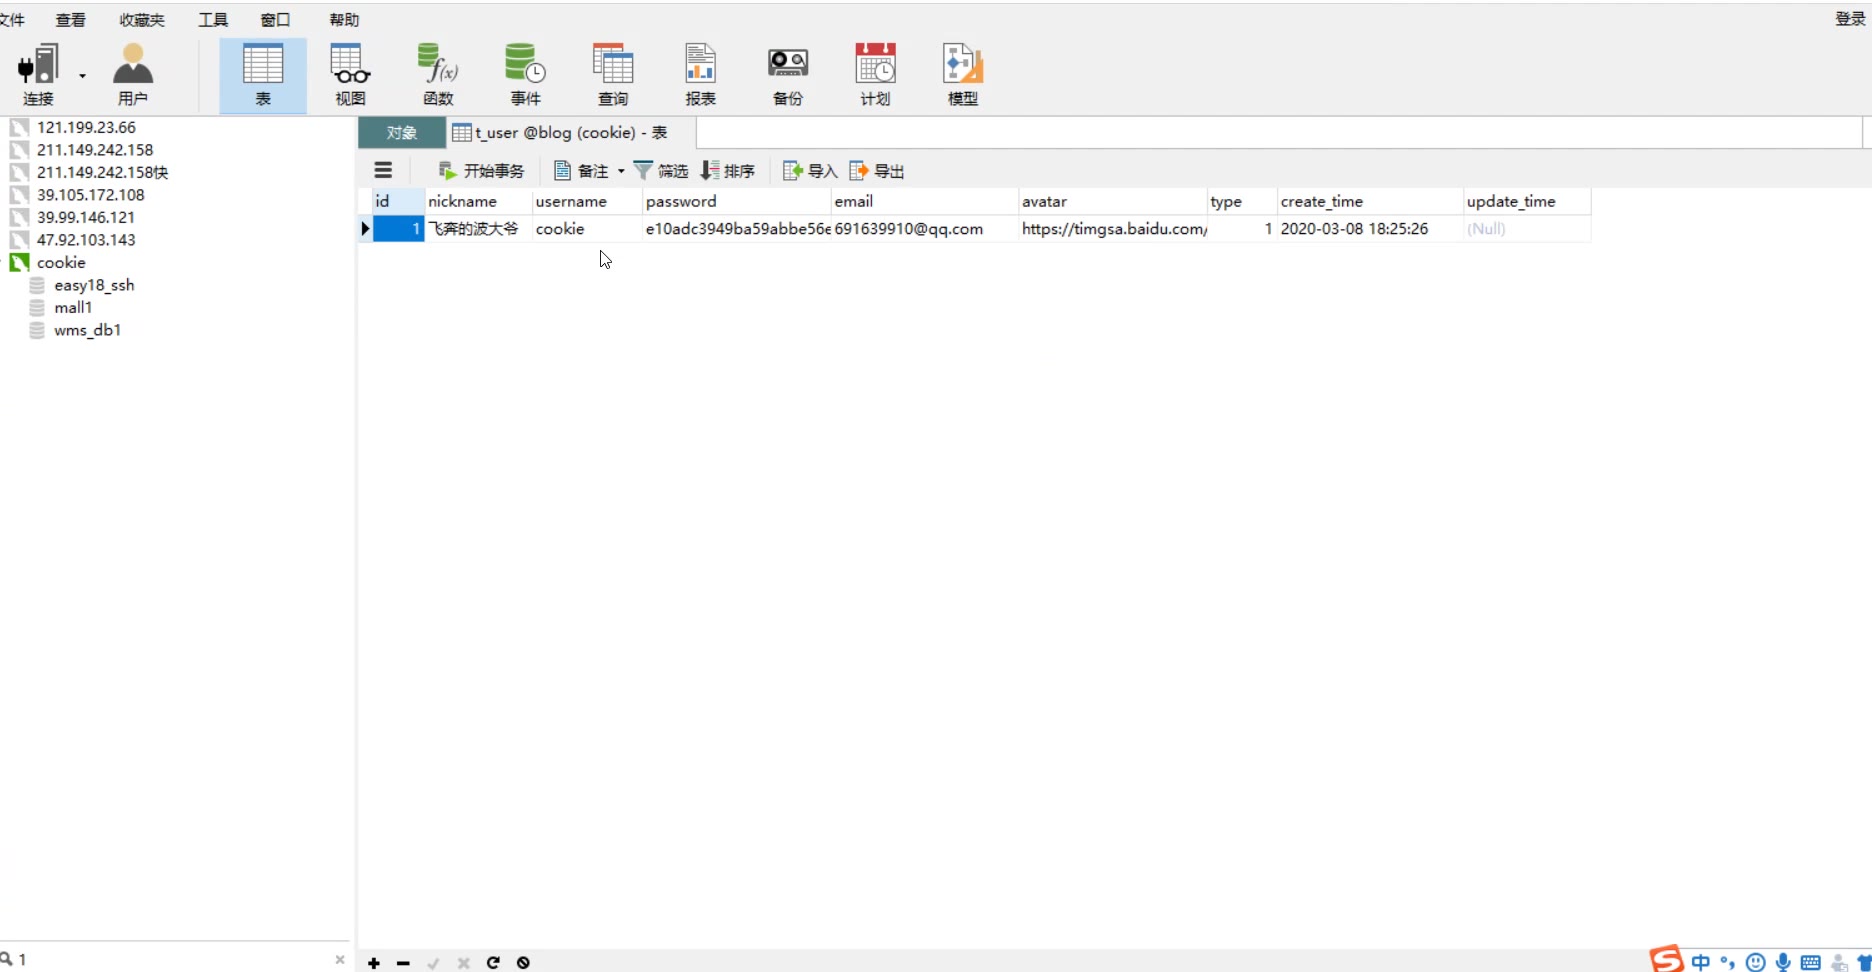The height and width of the screenshot is (972, 1872).
Task: Open the 视图 views tool
Action: tap(350, 75)
